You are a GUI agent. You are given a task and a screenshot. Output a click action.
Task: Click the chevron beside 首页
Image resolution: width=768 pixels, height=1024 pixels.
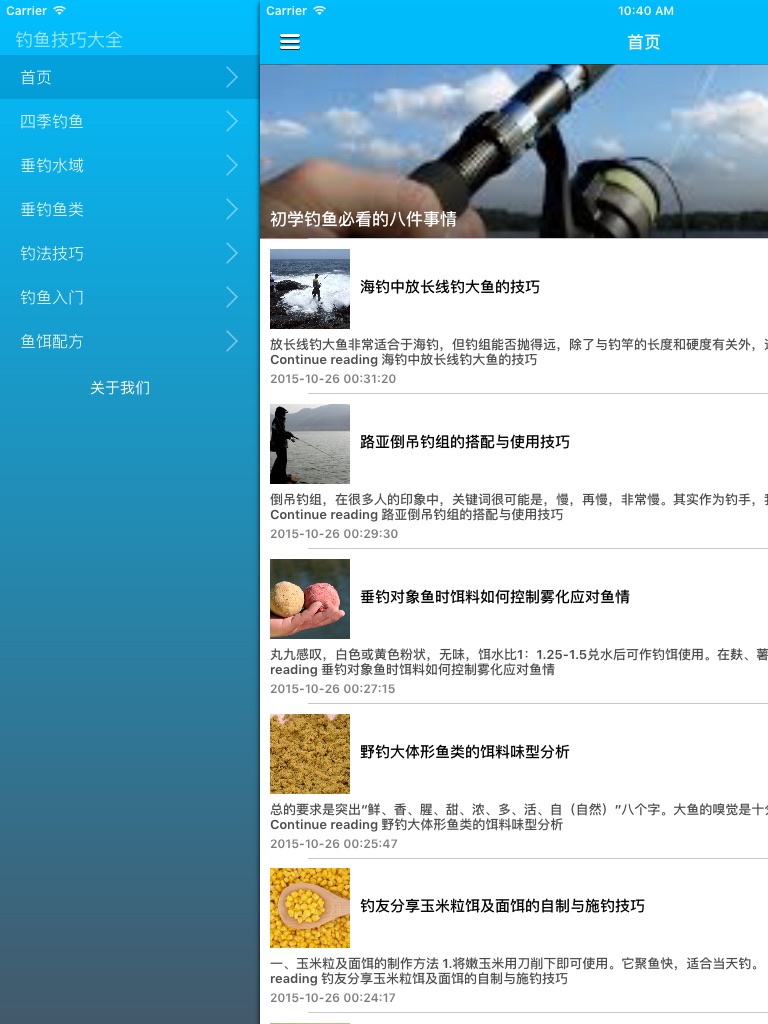[x=232, y=77]
